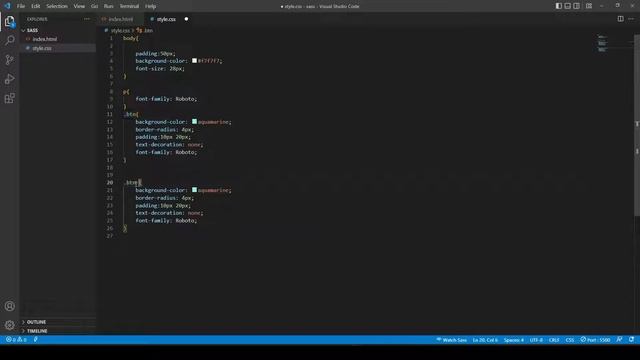Click the VS Code logo icon

(7, 6)
